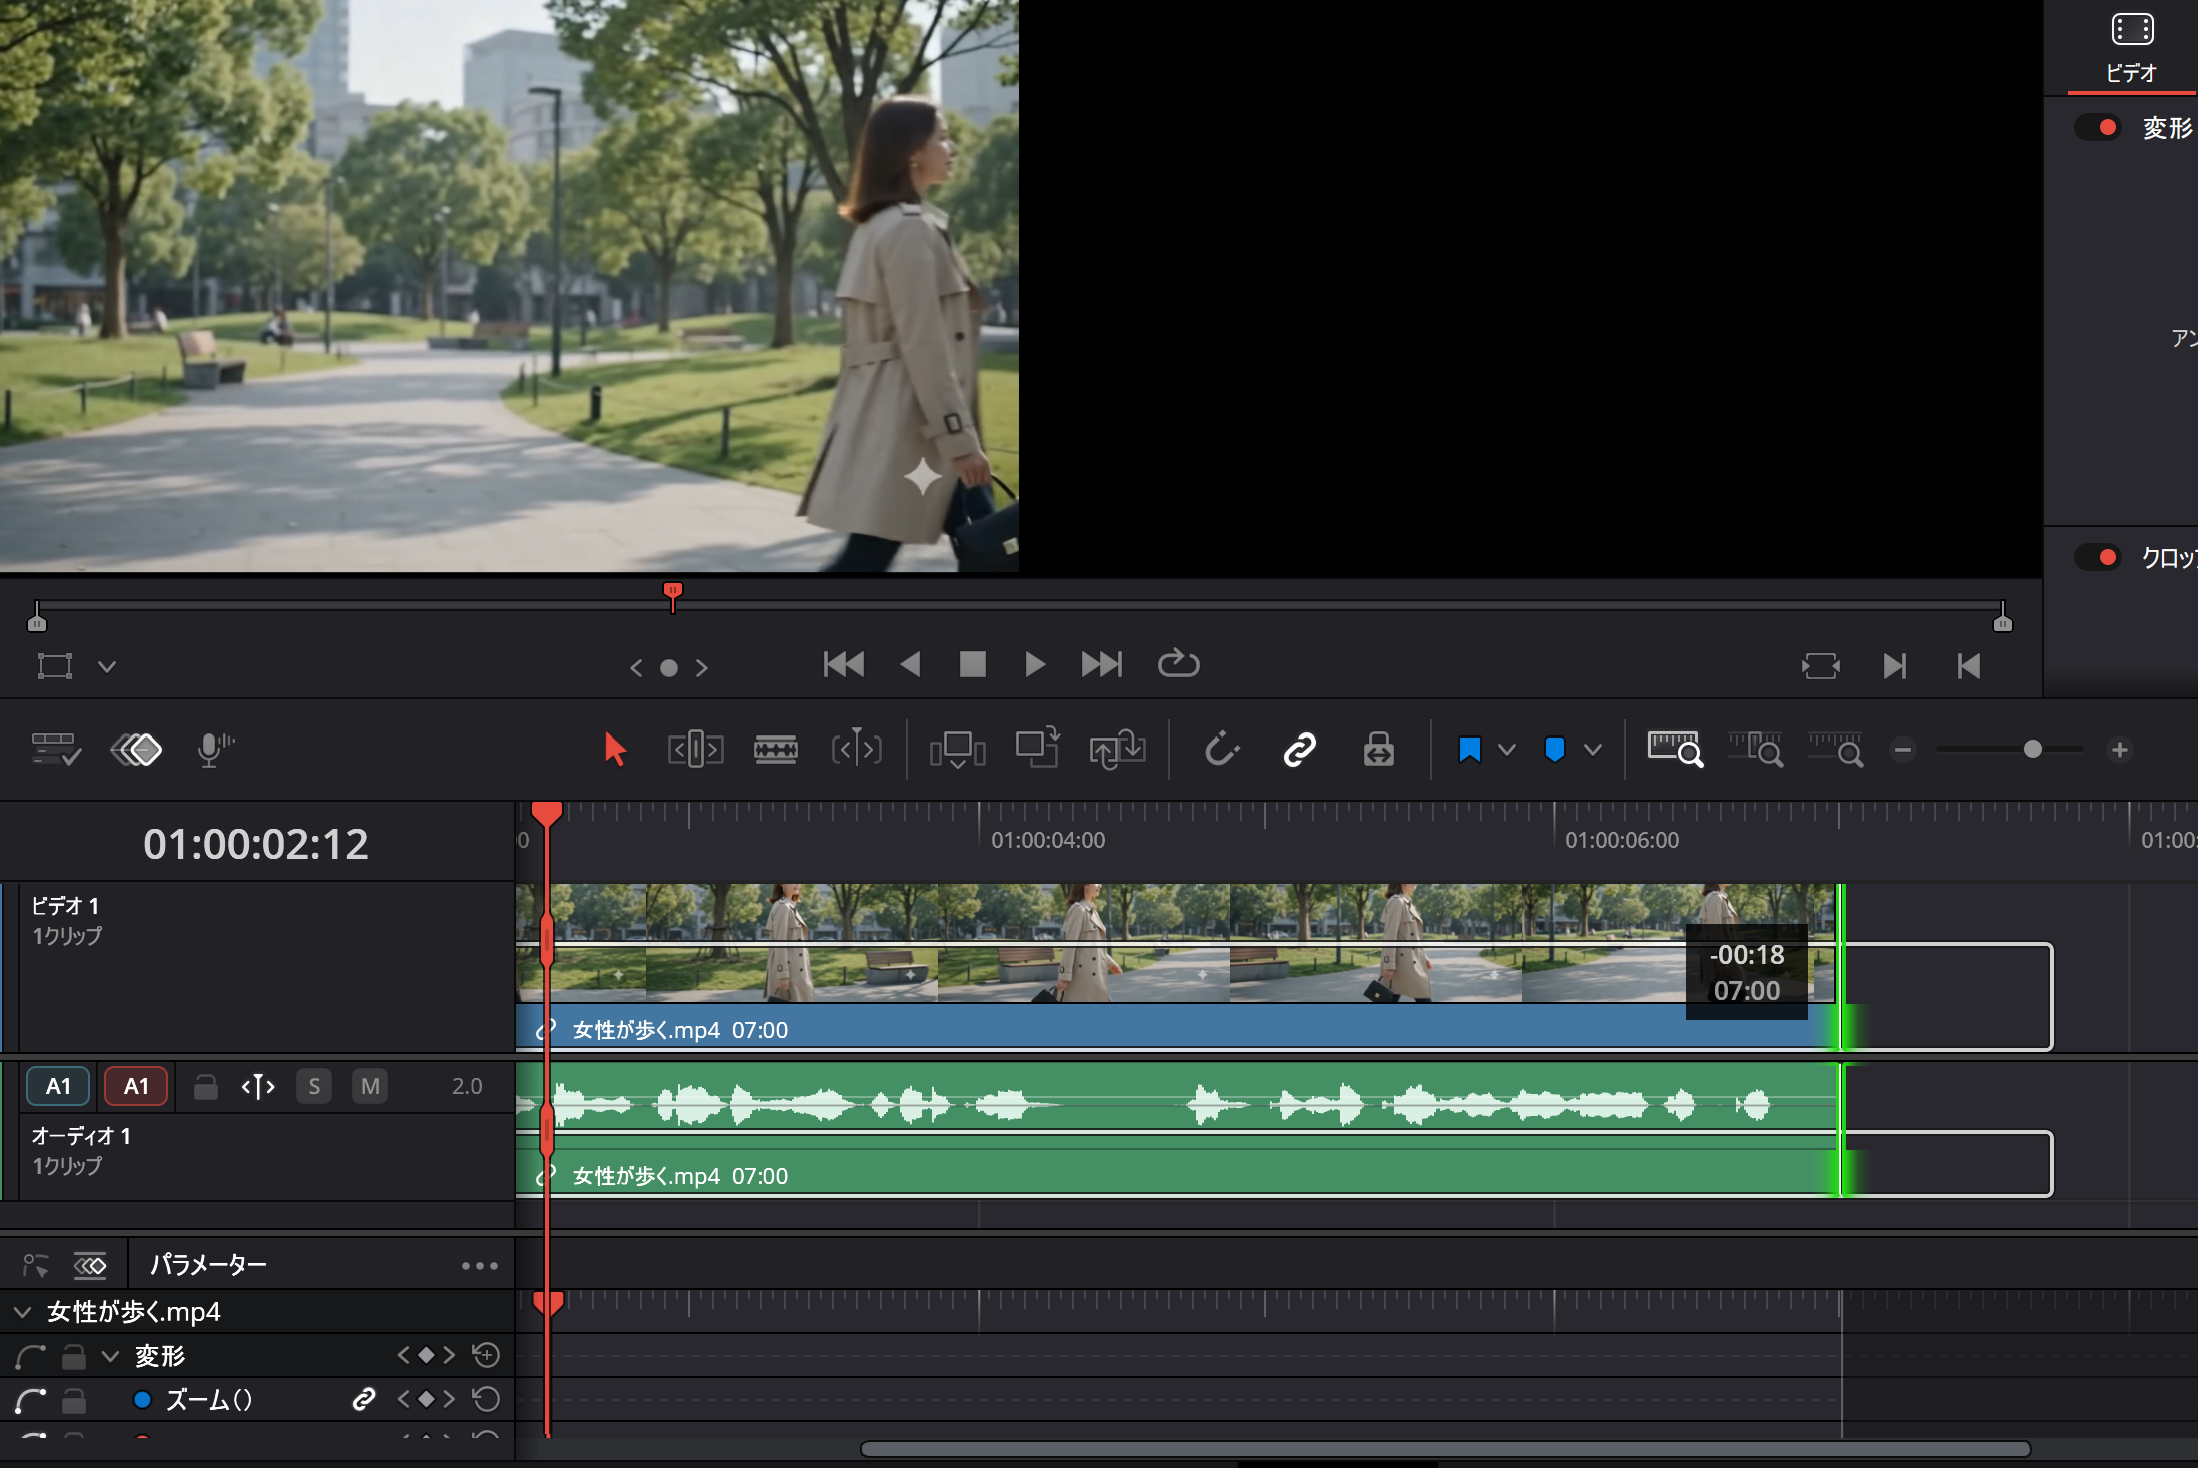Click the horizontal timeline scrollbar
Screen dimensions: 2198x1468
pyautogui.click(x=1446, y=1449)
